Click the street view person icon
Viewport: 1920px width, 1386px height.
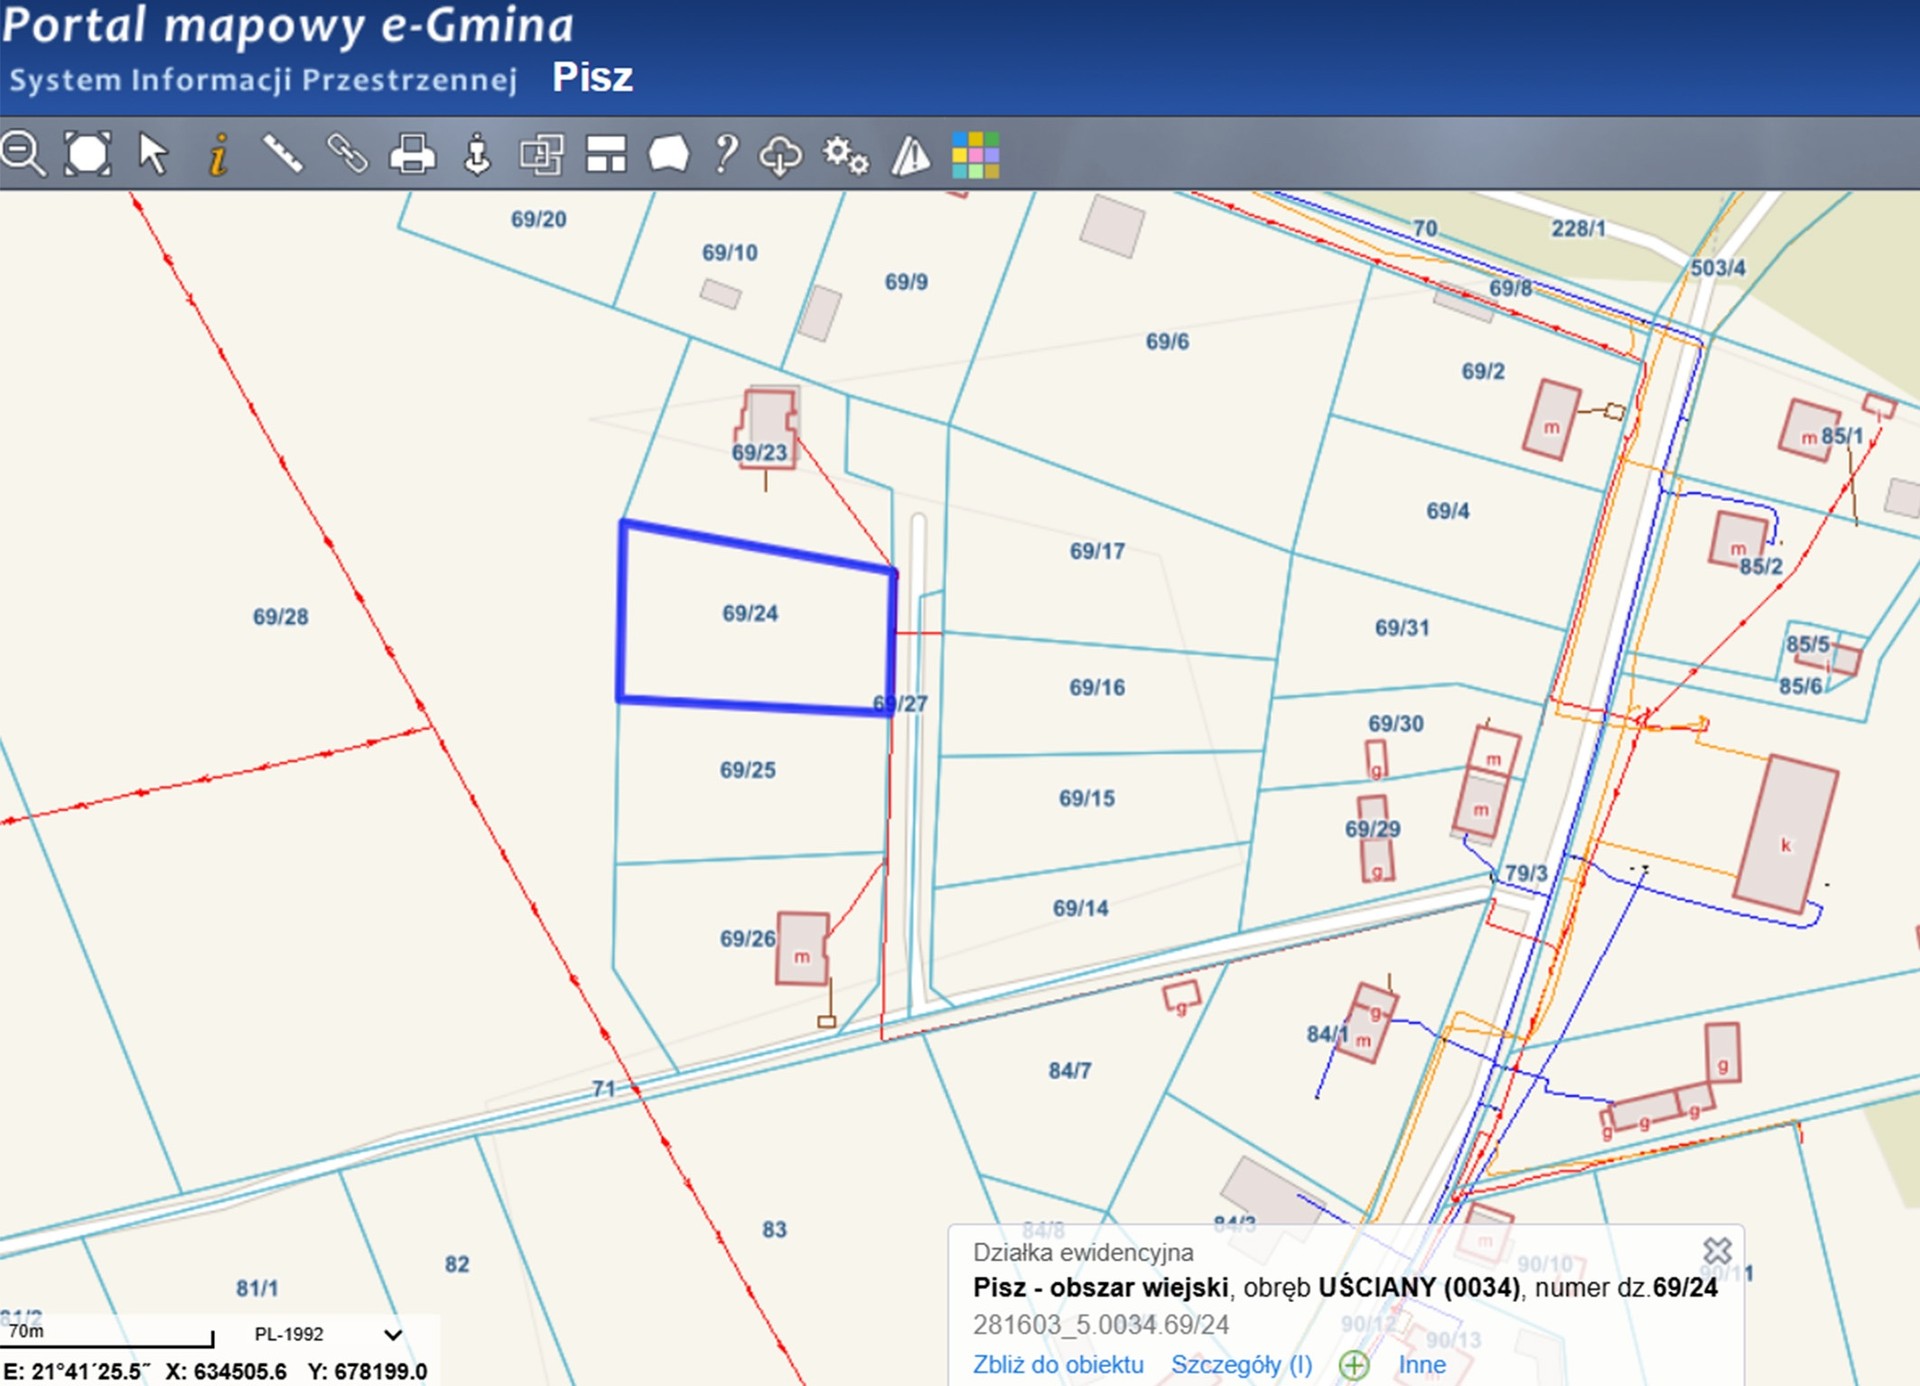pyautogui.click(x=478, y=154)
